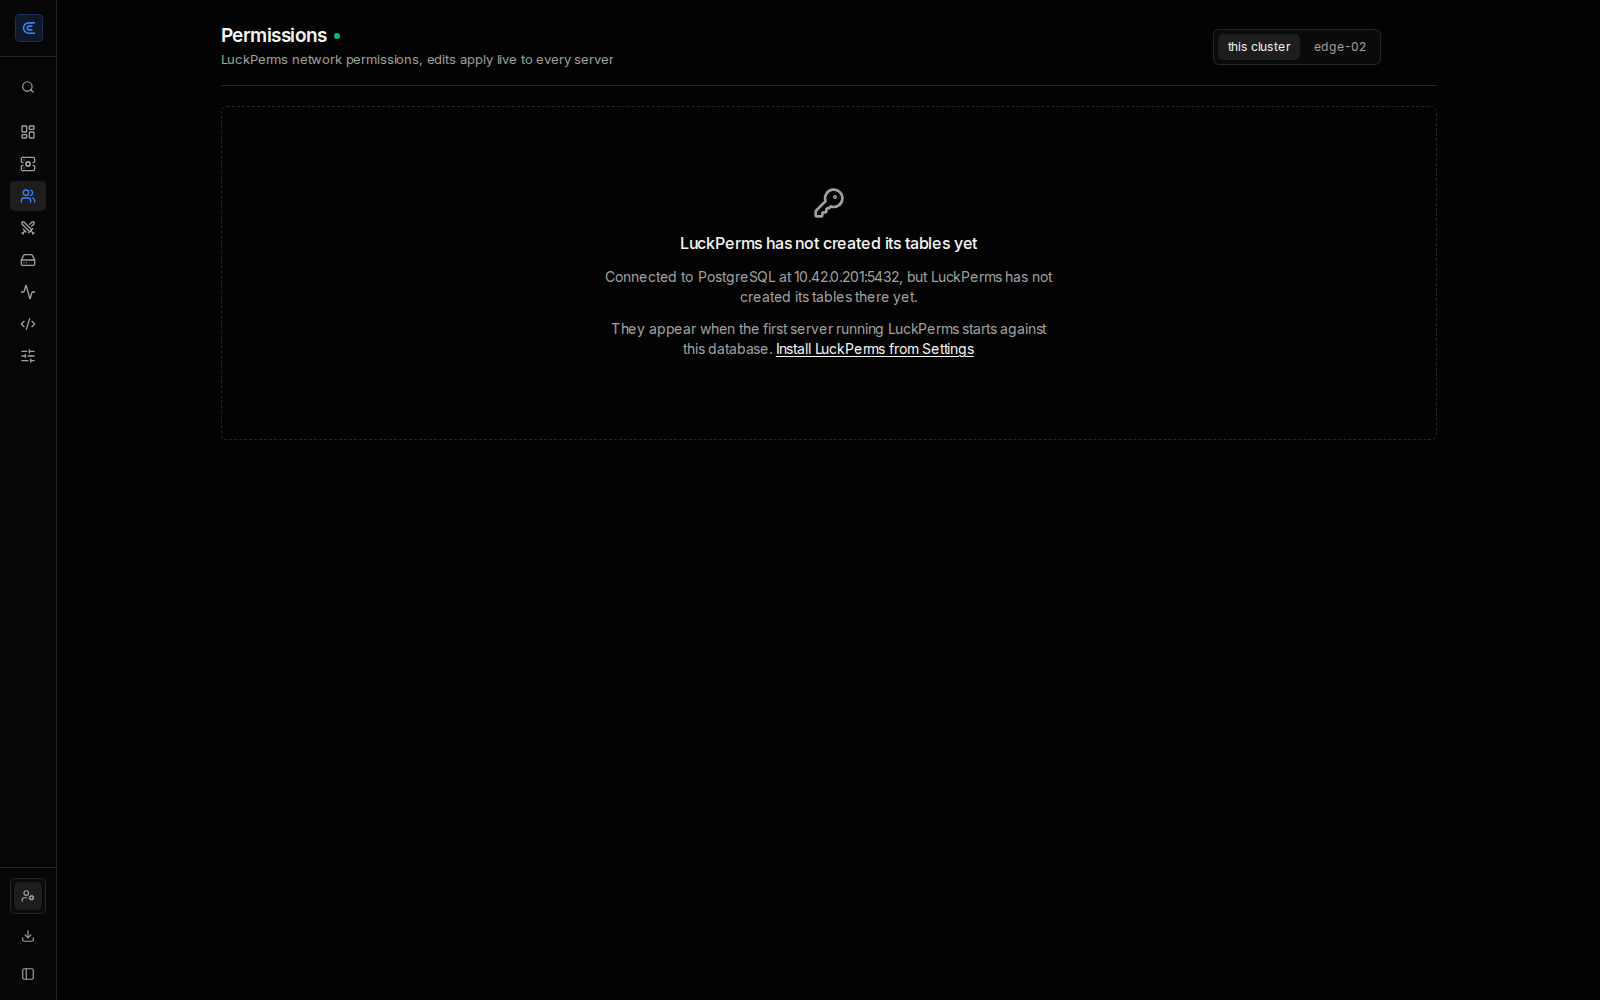Open the code brackets sidebar icon
The image size is (1600, 1000).
pyautogui.click(x=28, y=324)
